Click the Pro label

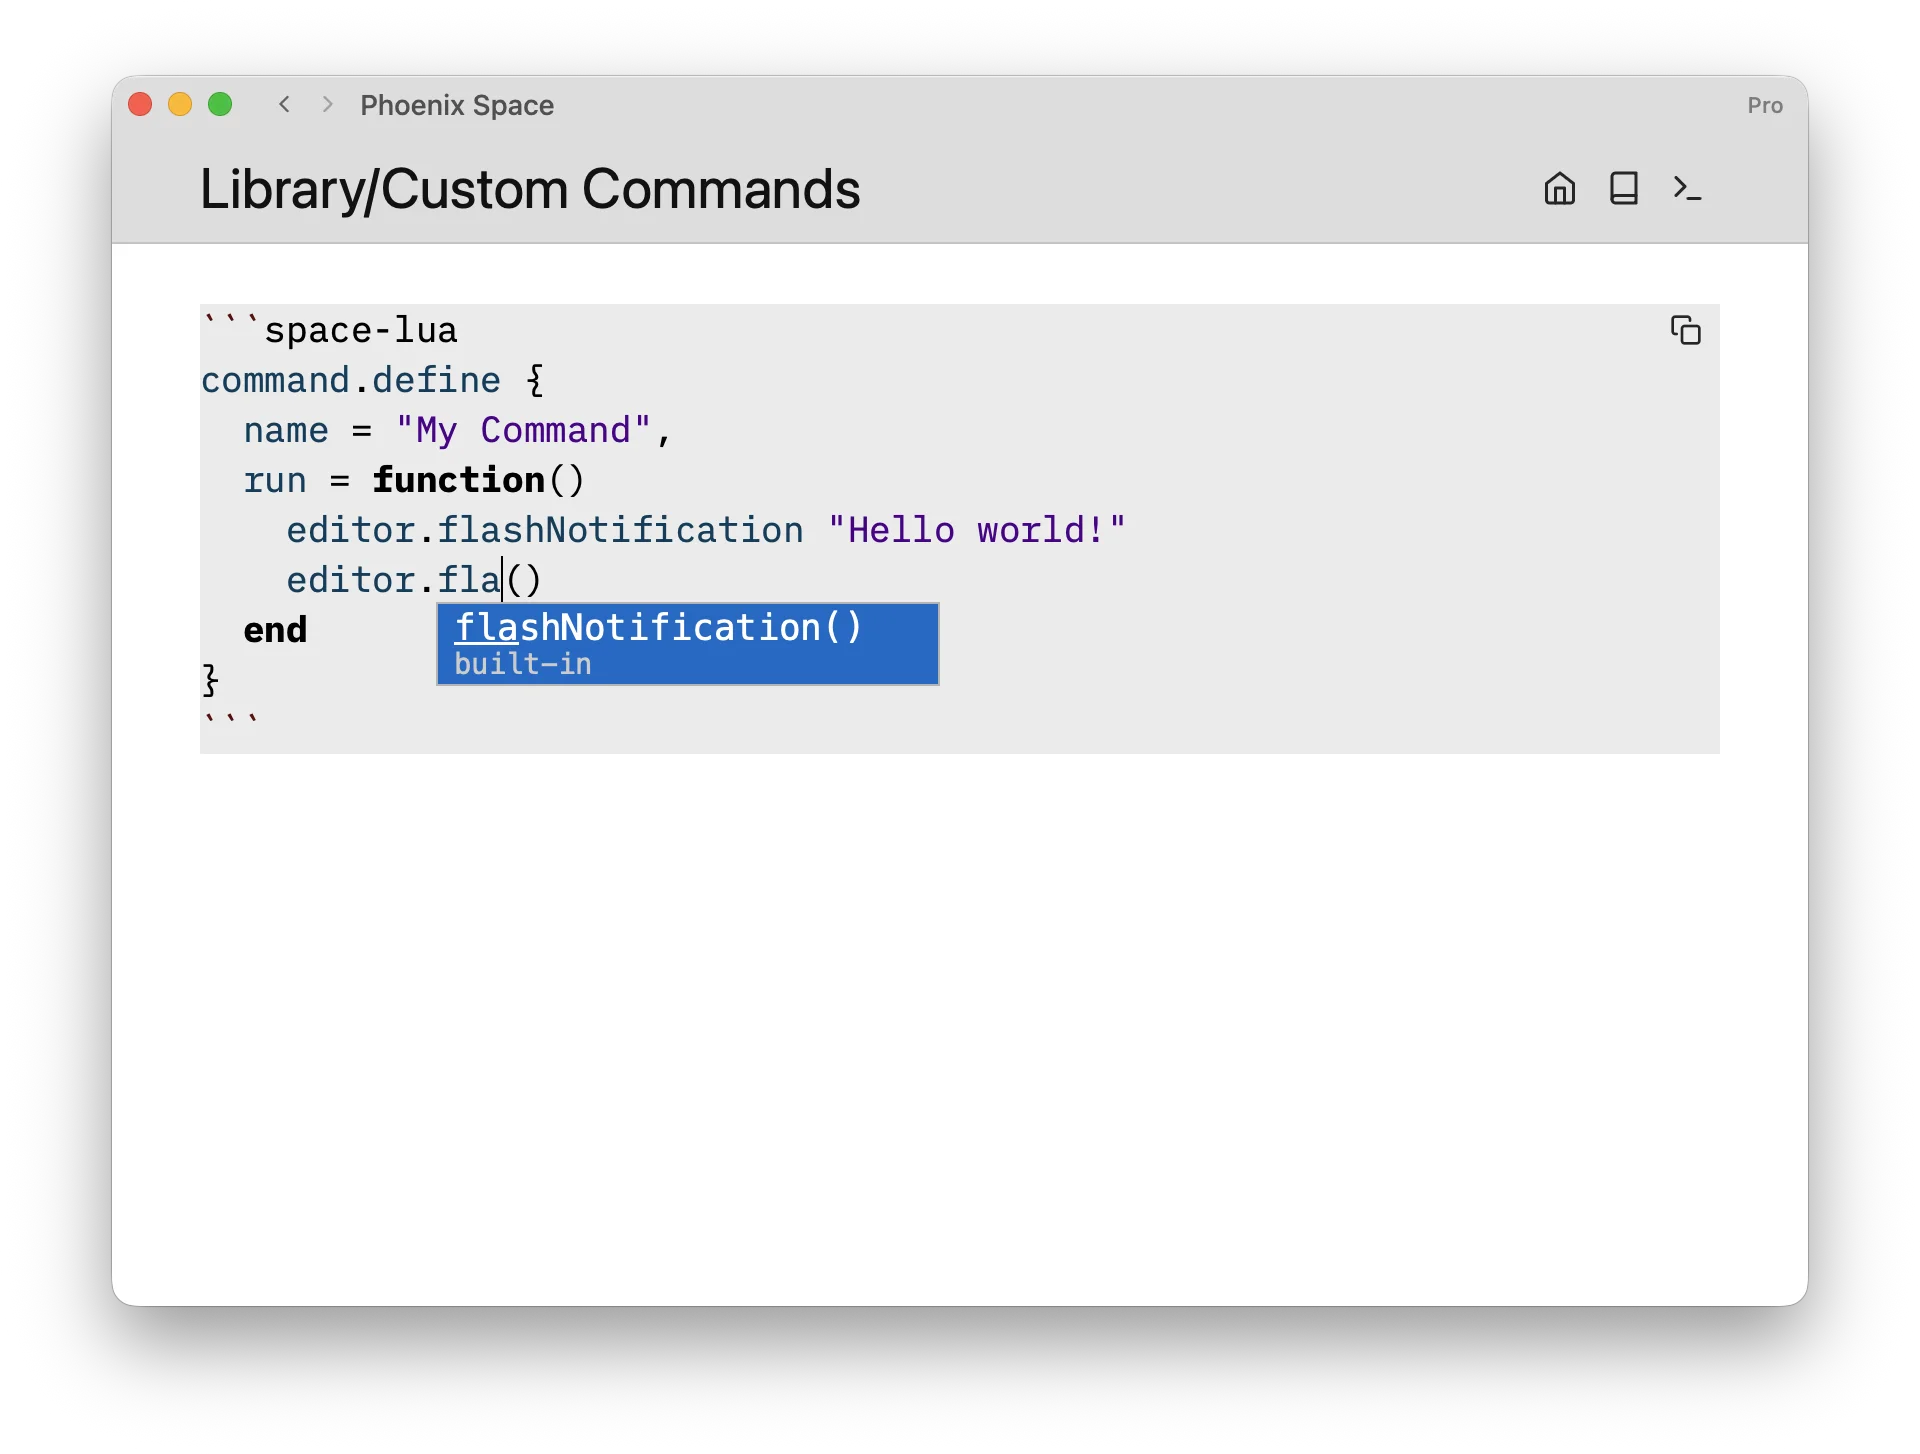[x=1765, y=105]
